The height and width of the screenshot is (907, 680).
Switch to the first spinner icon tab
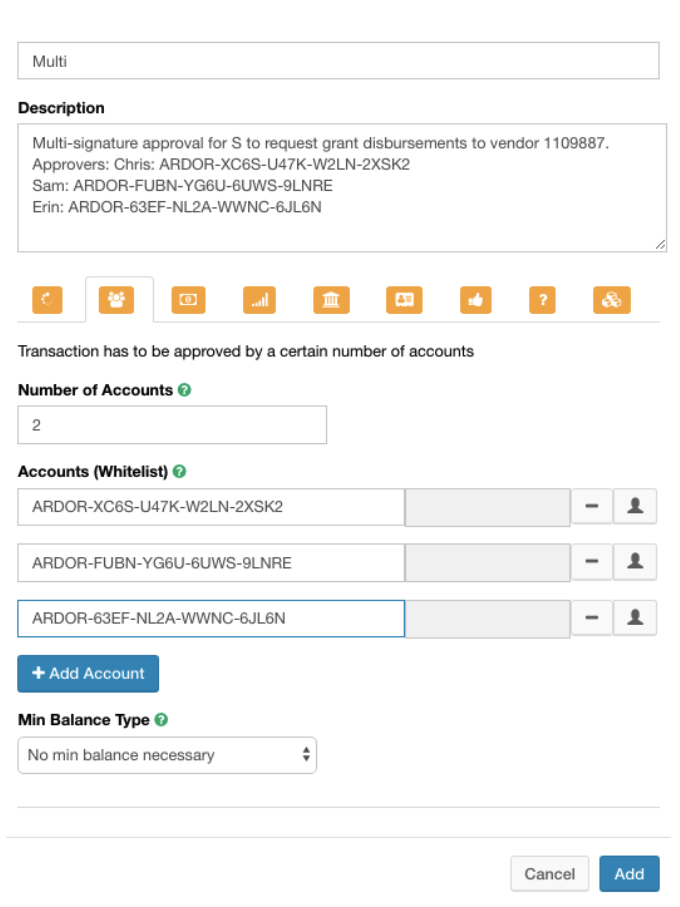(47, 299)
